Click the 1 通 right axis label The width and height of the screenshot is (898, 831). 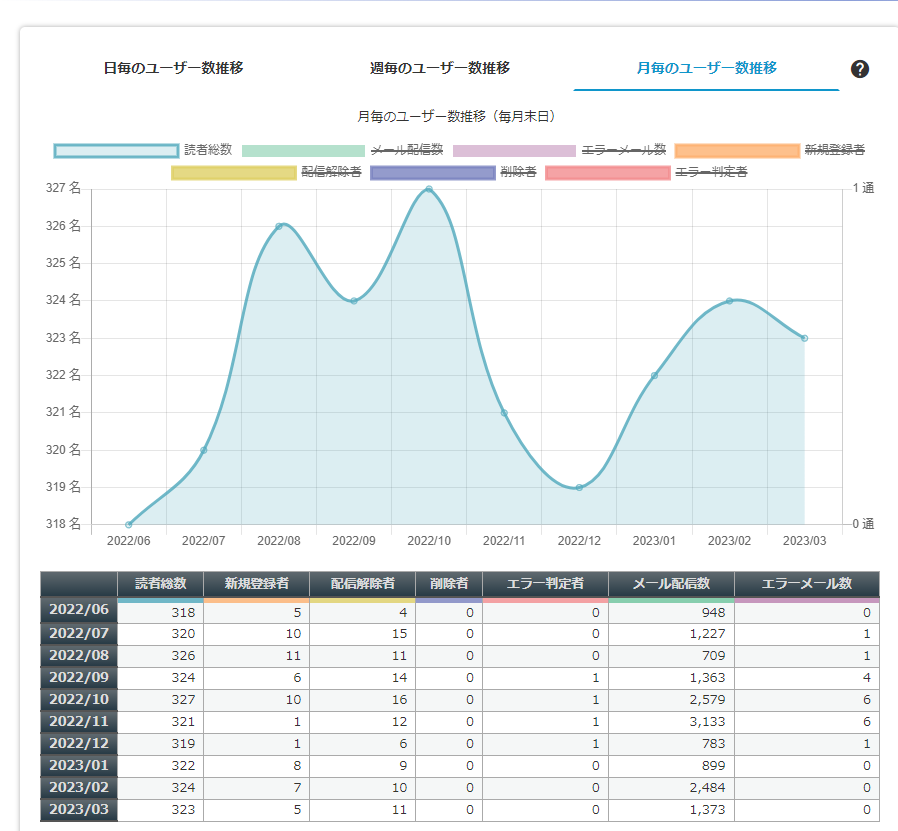point(863,188)
